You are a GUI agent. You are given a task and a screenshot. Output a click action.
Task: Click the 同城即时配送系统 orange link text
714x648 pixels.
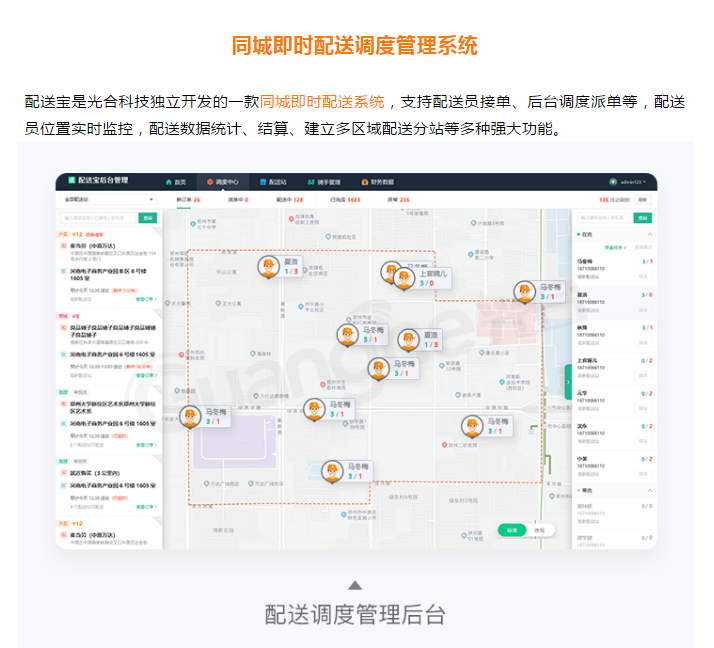coord(322,102)
